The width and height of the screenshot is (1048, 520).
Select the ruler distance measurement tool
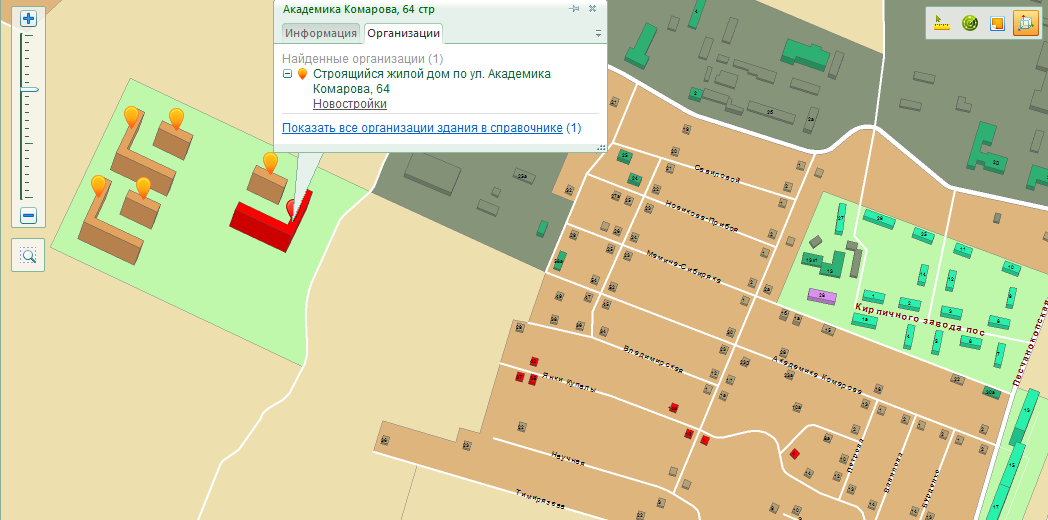pyautogui.click(x=941, y=23)
